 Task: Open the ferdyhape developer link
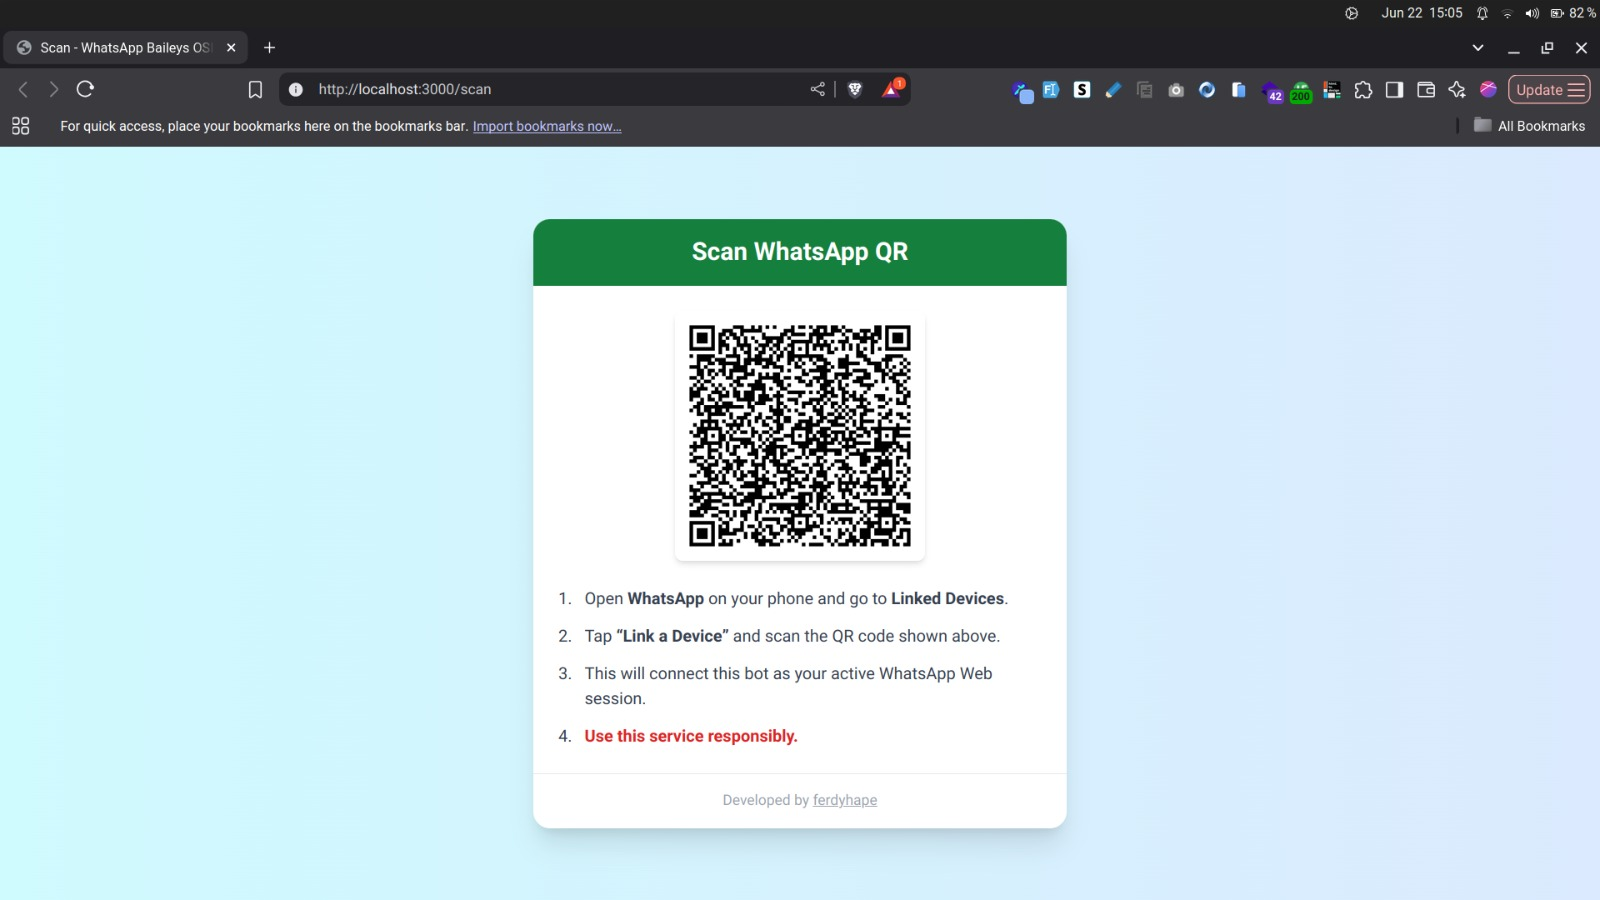click(844, 800)
